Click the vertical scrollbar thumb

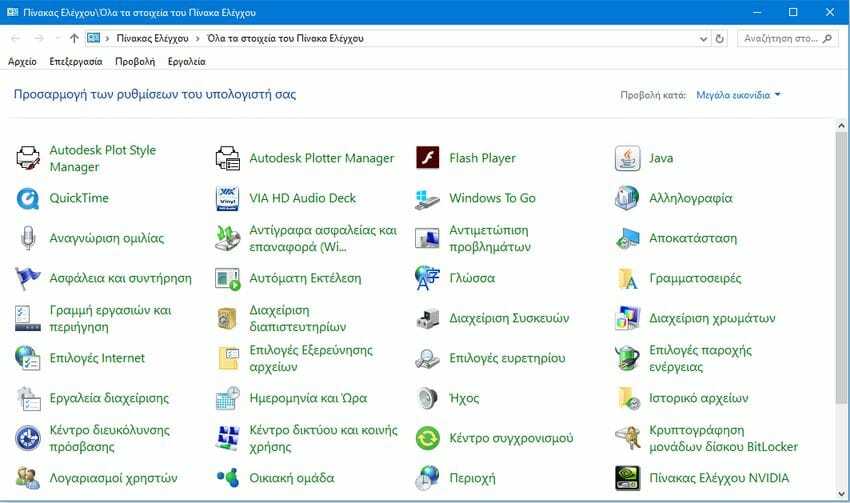[x=841, y=268]
